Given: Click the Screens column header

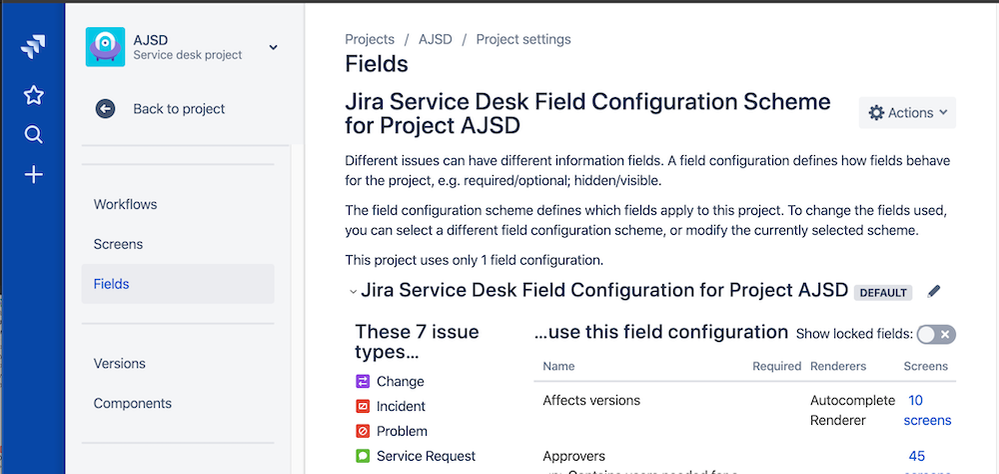Looking at the screenshot, I should click(x=926, y=366).
